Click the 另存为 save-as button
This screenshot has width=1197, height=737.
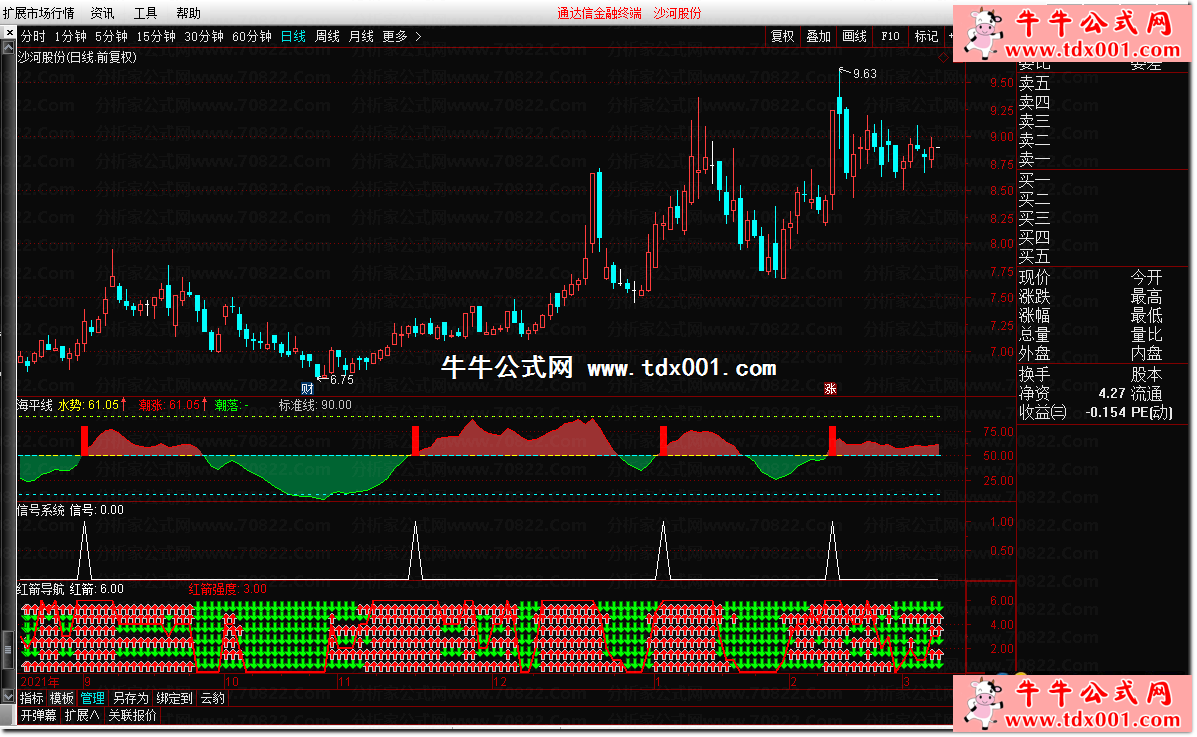[130, 698]
